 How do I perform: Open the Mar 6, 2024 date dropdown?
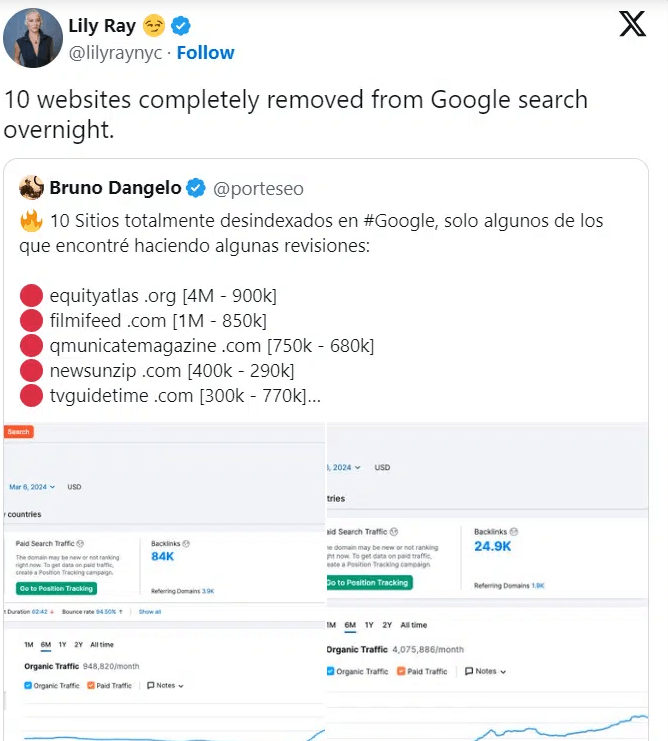34,487
